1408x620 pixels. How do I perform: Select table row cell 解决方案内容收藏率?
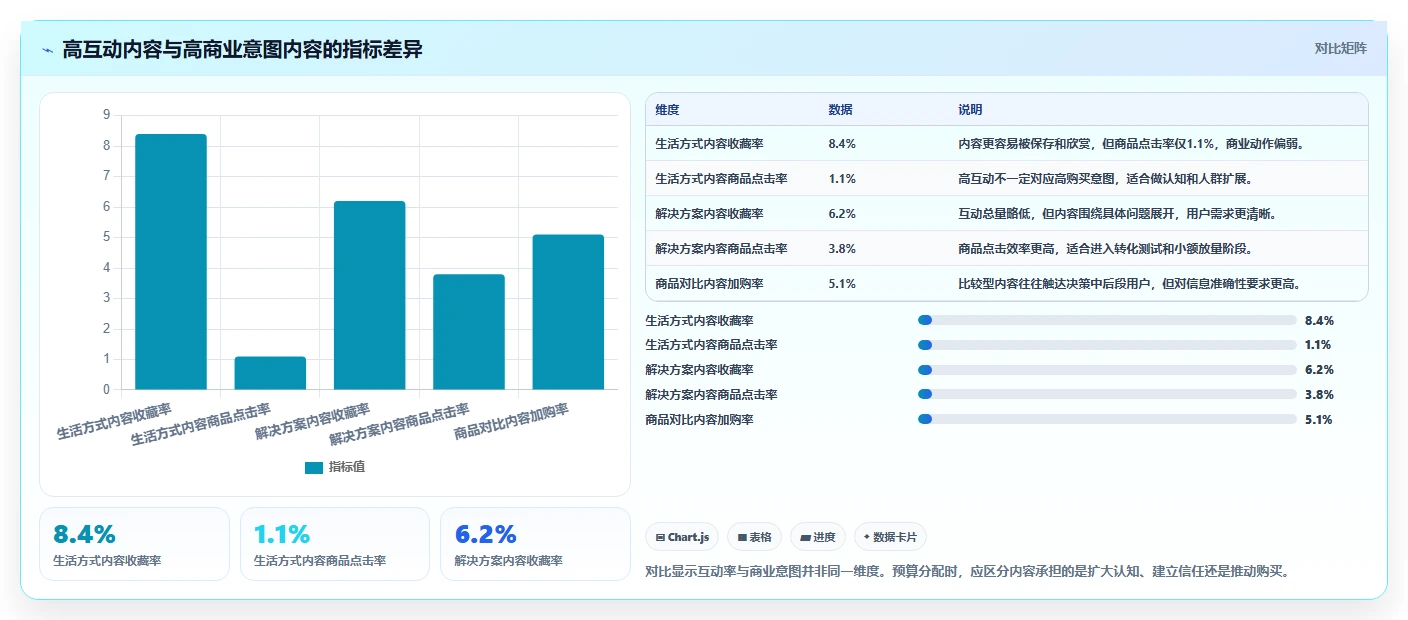(709, 214)
